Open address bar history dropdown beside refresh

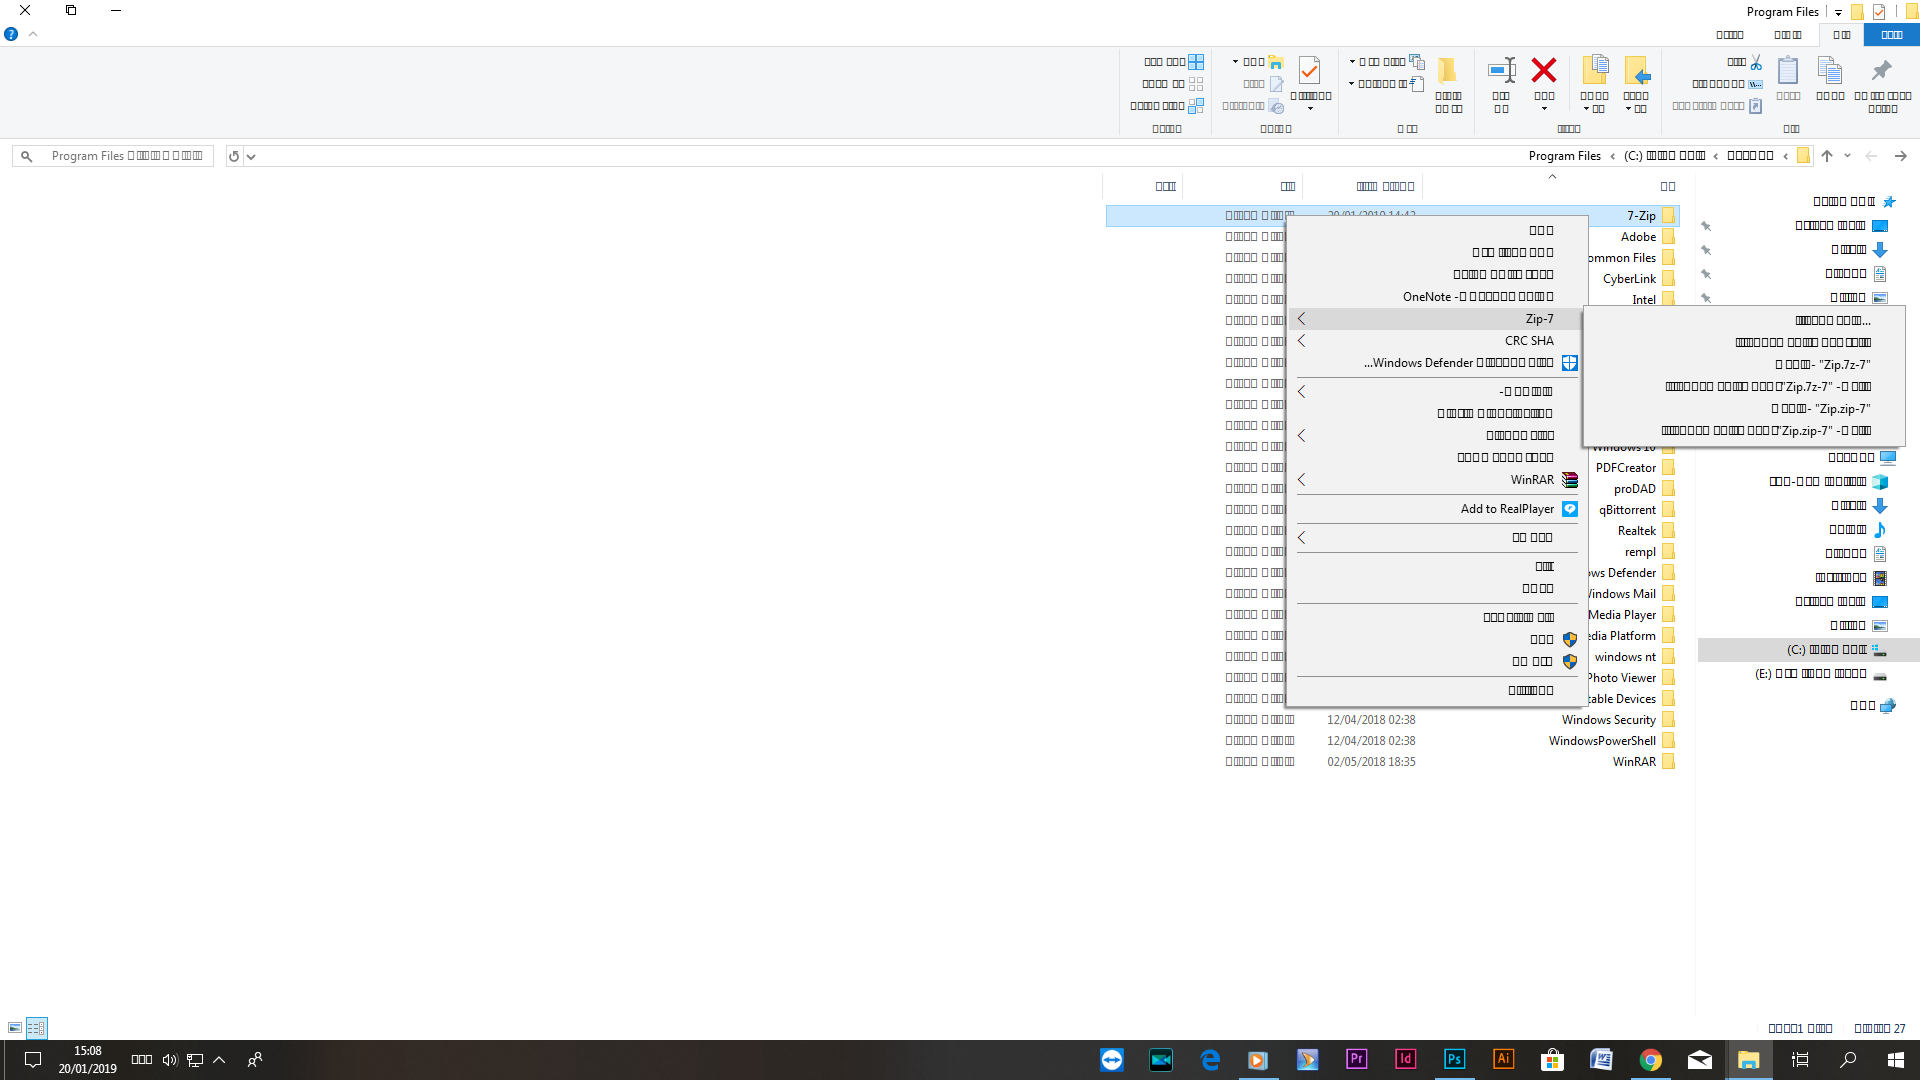tap(251, 156)
